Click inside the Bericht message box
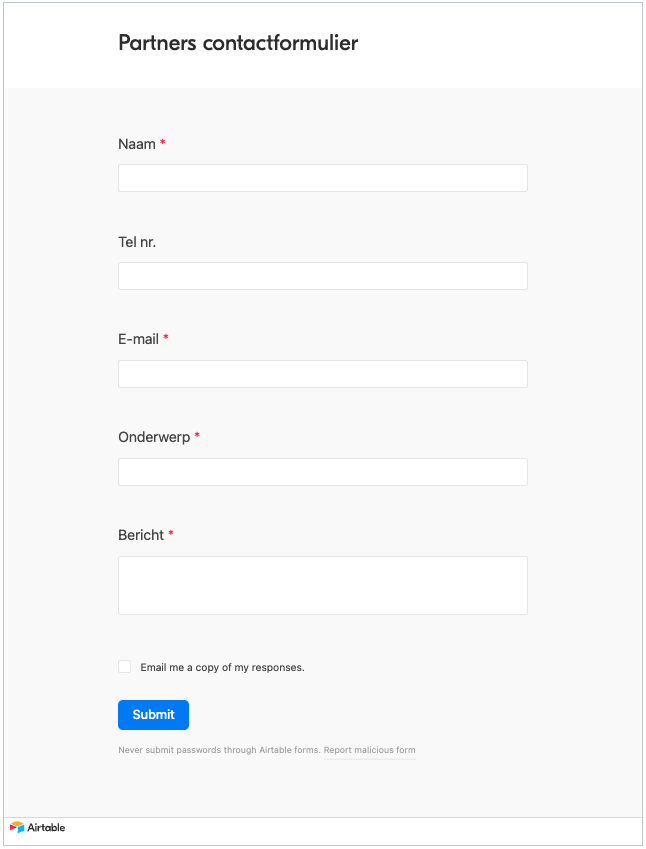 click(x=323, y=585)
